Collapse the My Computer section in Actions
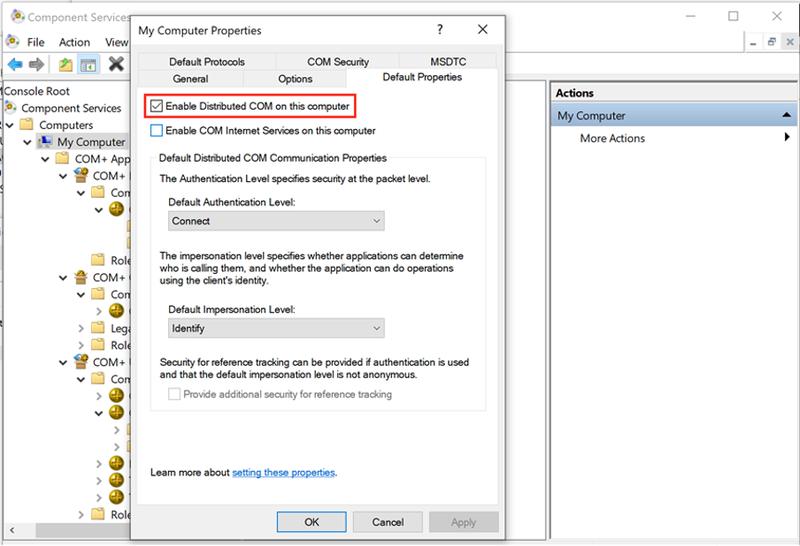The image size is (800, 546). coord(787,115)
